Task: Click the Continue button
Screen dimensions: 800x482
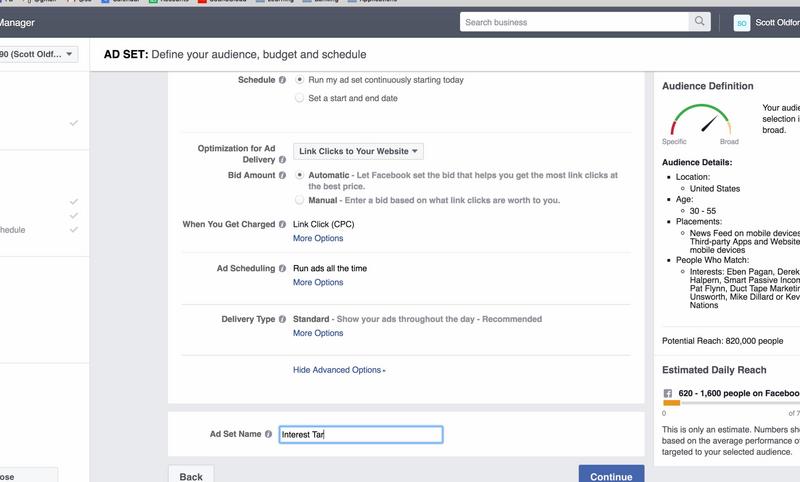Action: click(611, 474)
